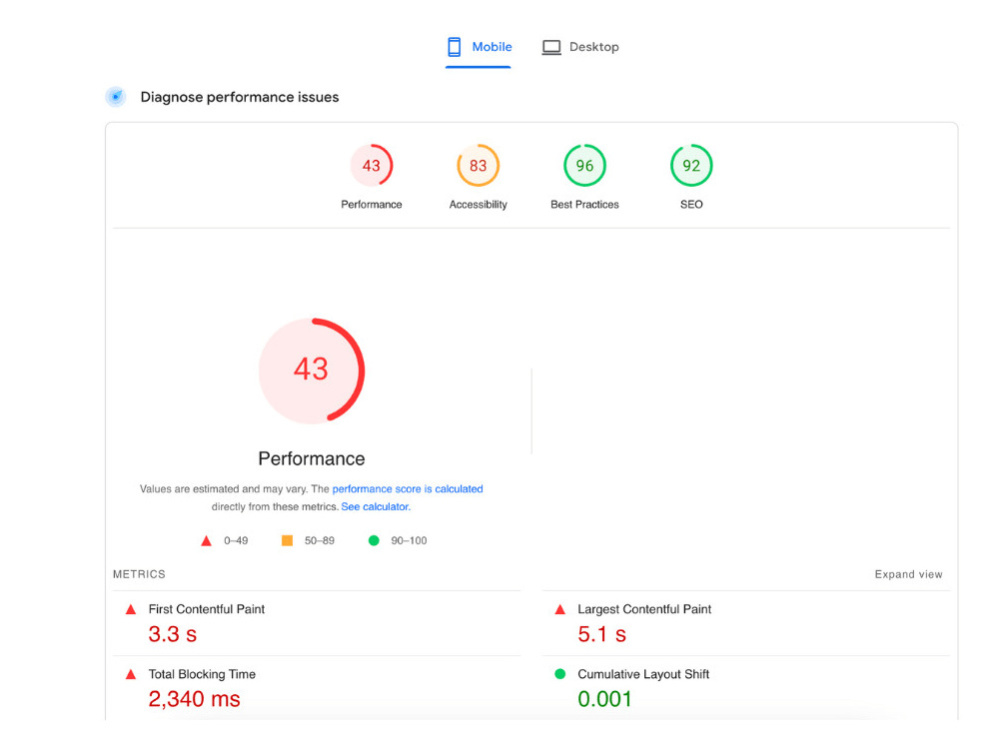Click the SEO label under the gauge
The height and width of the screenshot is (749, 1000).
point(691,204)
